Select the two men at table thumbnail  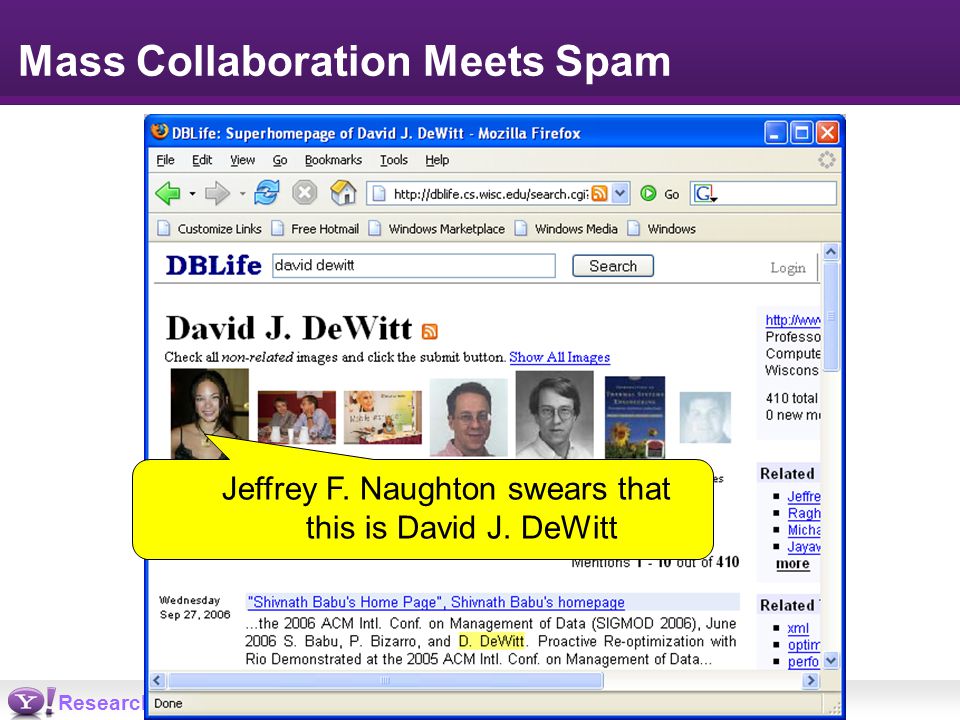pos(297,417)
